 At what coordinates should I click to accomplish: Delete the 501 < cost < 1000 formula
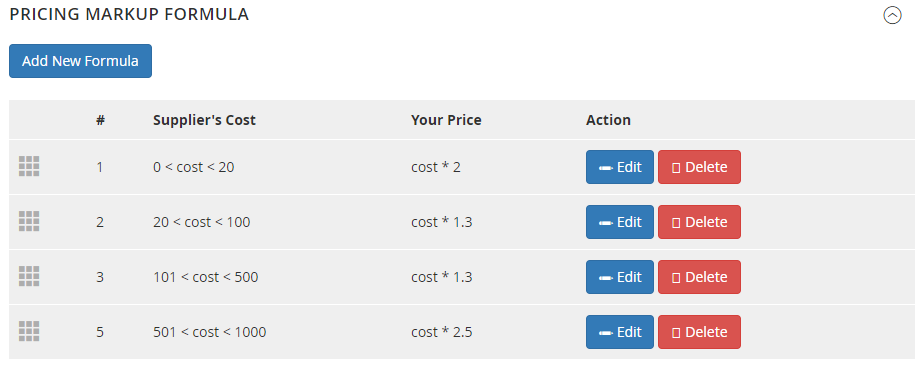[x=699, y=332]
